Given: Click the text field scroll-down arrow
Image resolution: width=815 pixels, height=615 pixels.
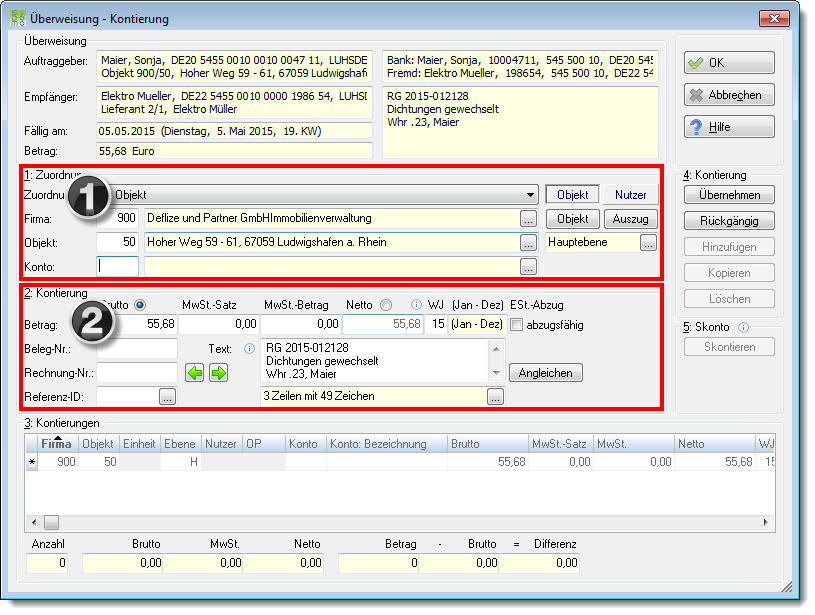Looking at the screenshot, I should 496,373.
